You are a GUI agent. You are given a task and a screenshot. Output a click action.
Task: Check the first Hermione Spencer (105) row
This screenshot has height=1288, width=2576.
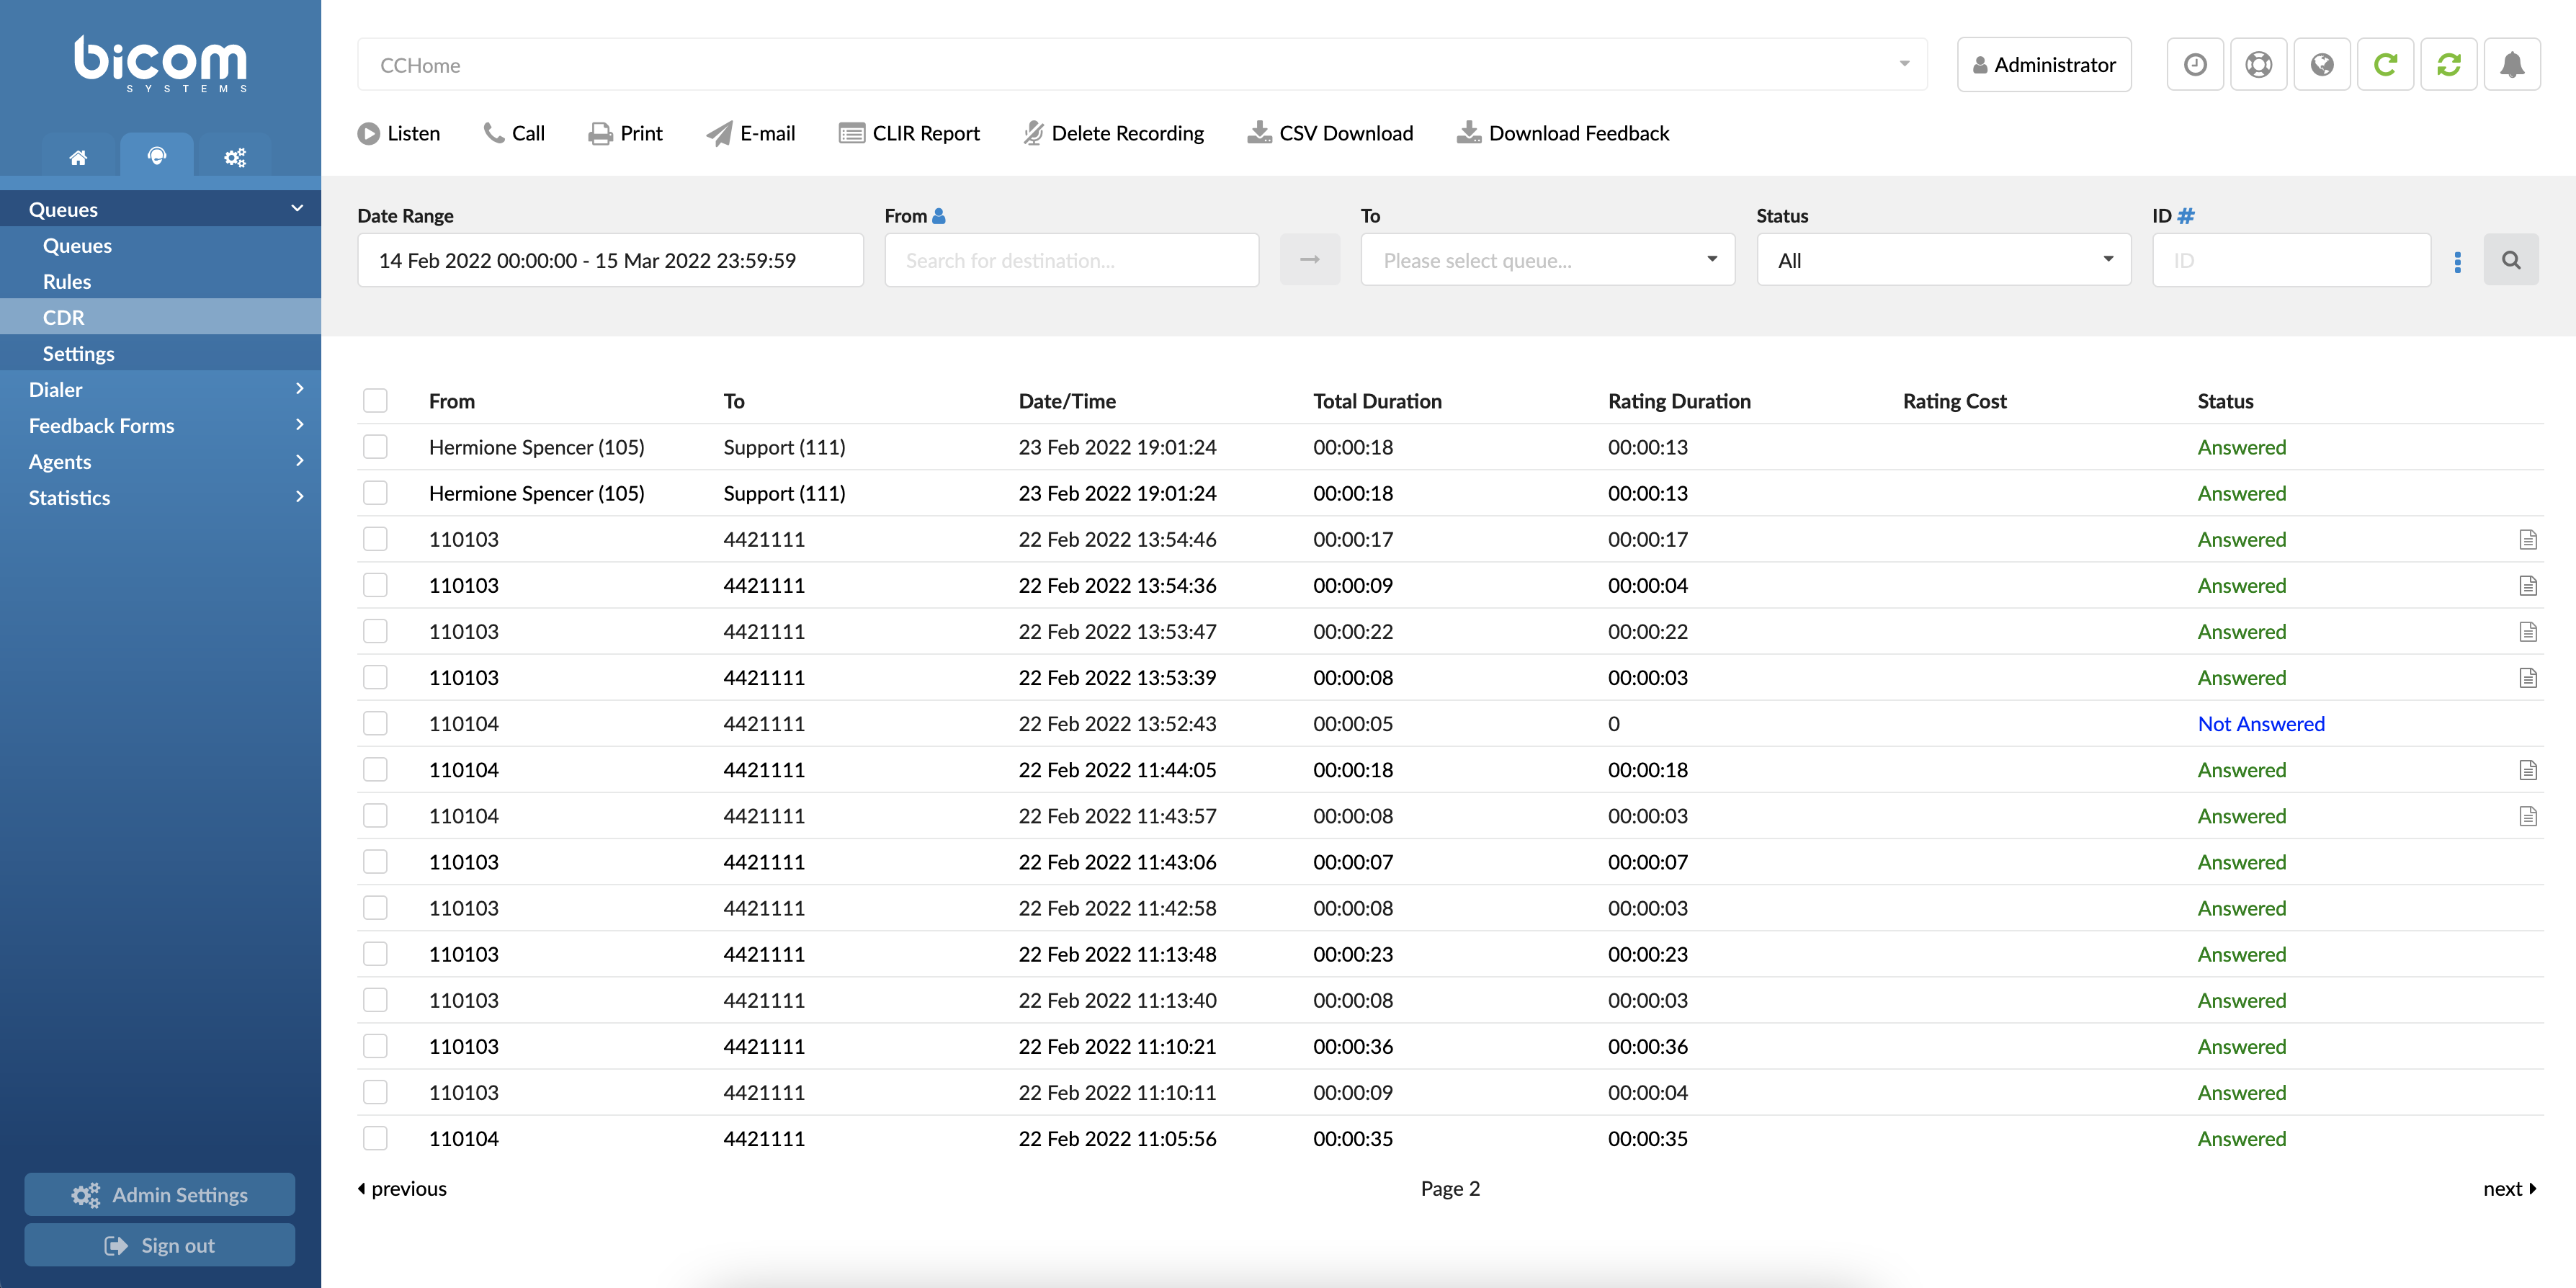[x=375, y=447]
